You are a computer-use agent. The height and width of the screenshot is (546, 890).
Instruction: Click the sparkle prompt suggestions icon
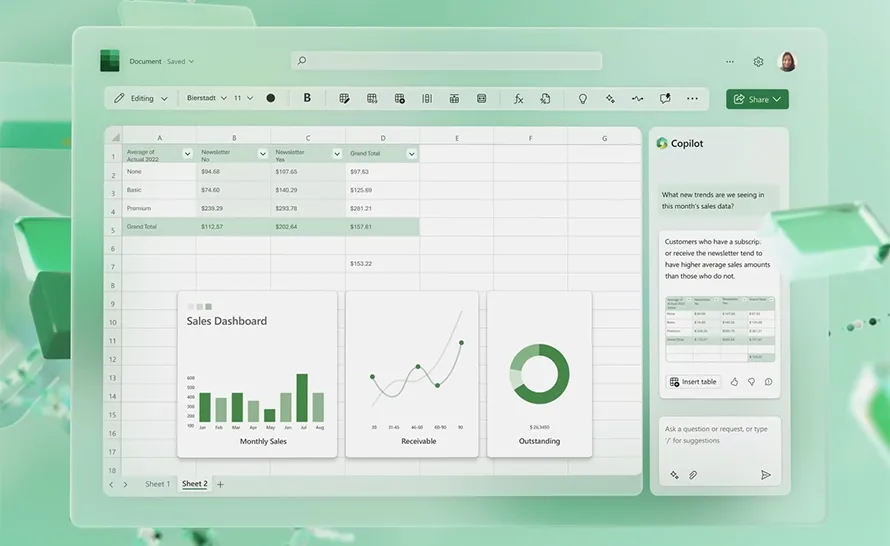[x=674, y=475]
